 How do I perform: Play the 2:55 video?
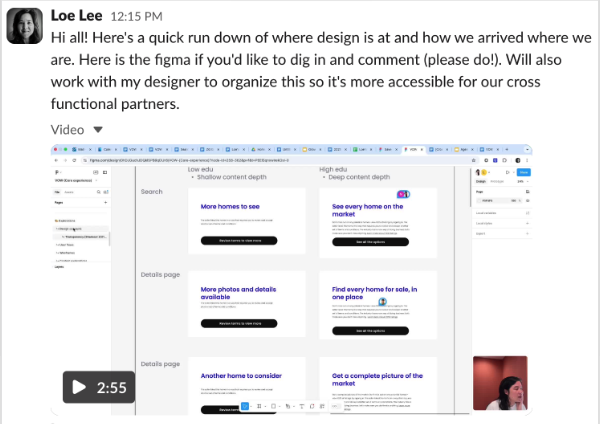[99, 387]
